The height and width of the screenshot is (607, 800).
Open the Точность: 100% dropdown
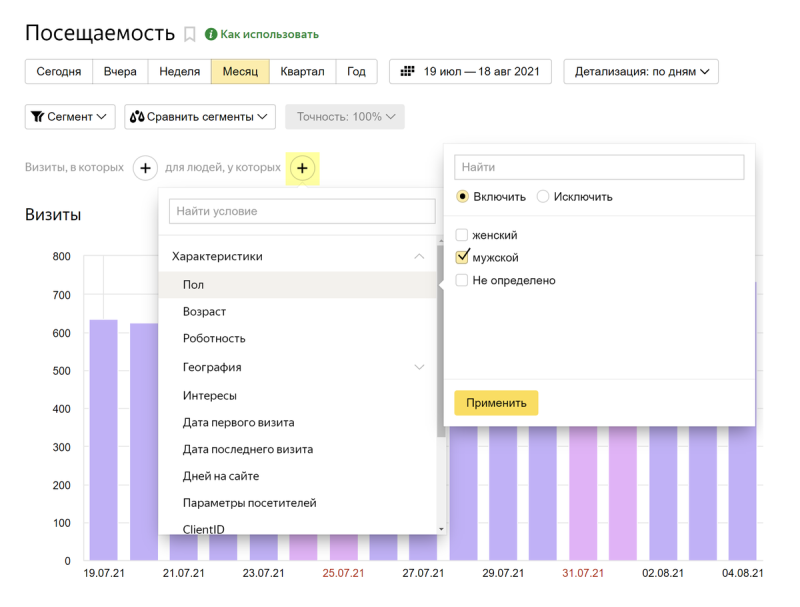[345, 117]
